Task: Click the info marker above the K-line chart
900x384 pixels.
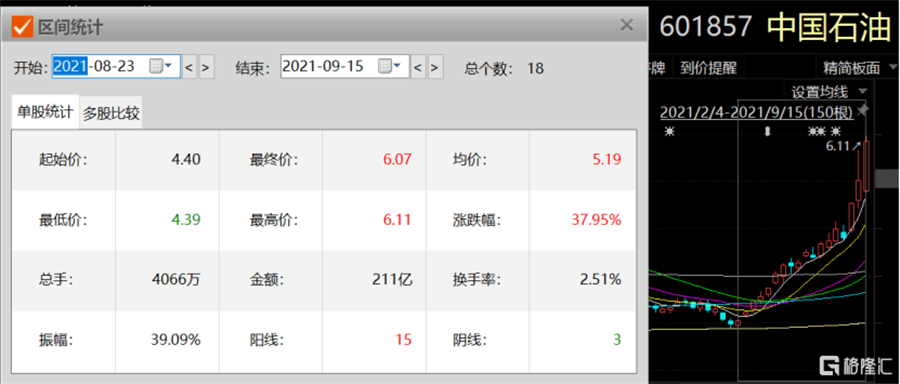Action: 767,131
